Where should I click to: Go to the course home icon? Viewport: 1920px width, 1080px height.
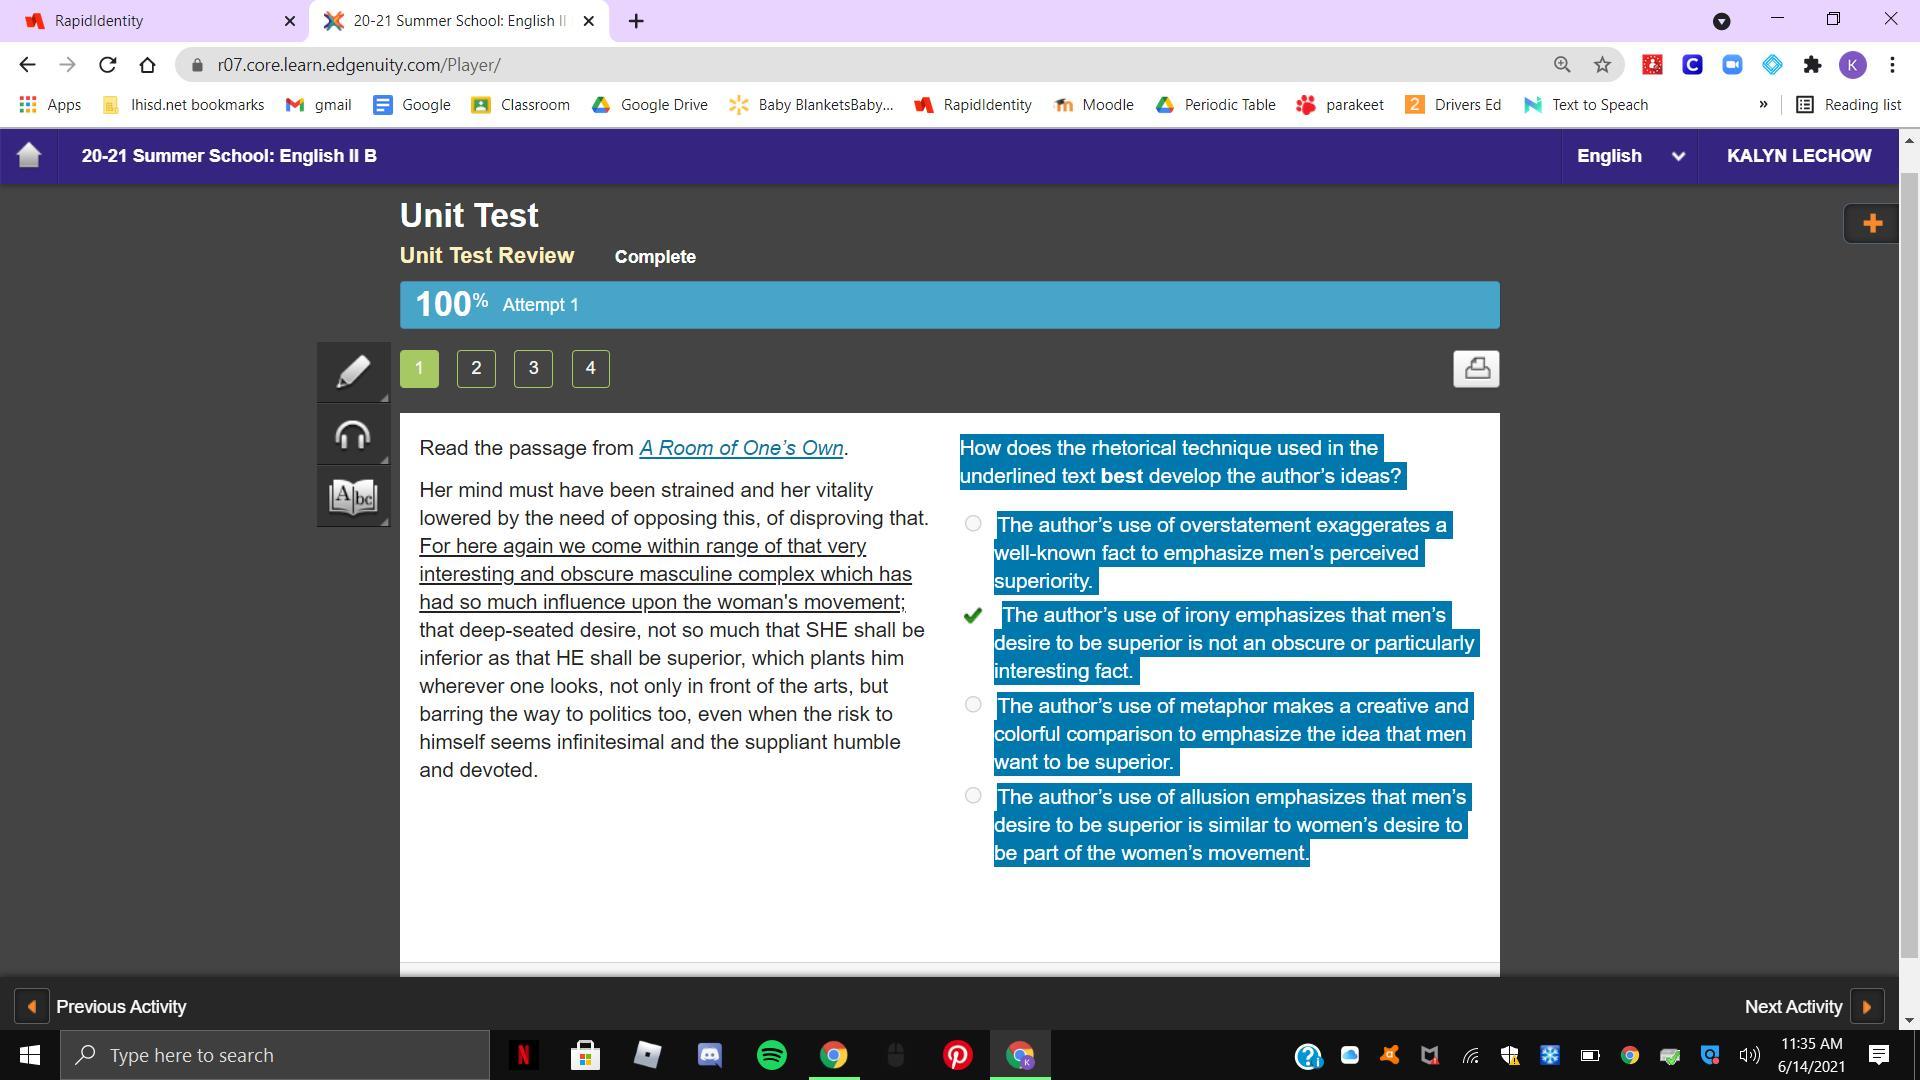point(29,156)
